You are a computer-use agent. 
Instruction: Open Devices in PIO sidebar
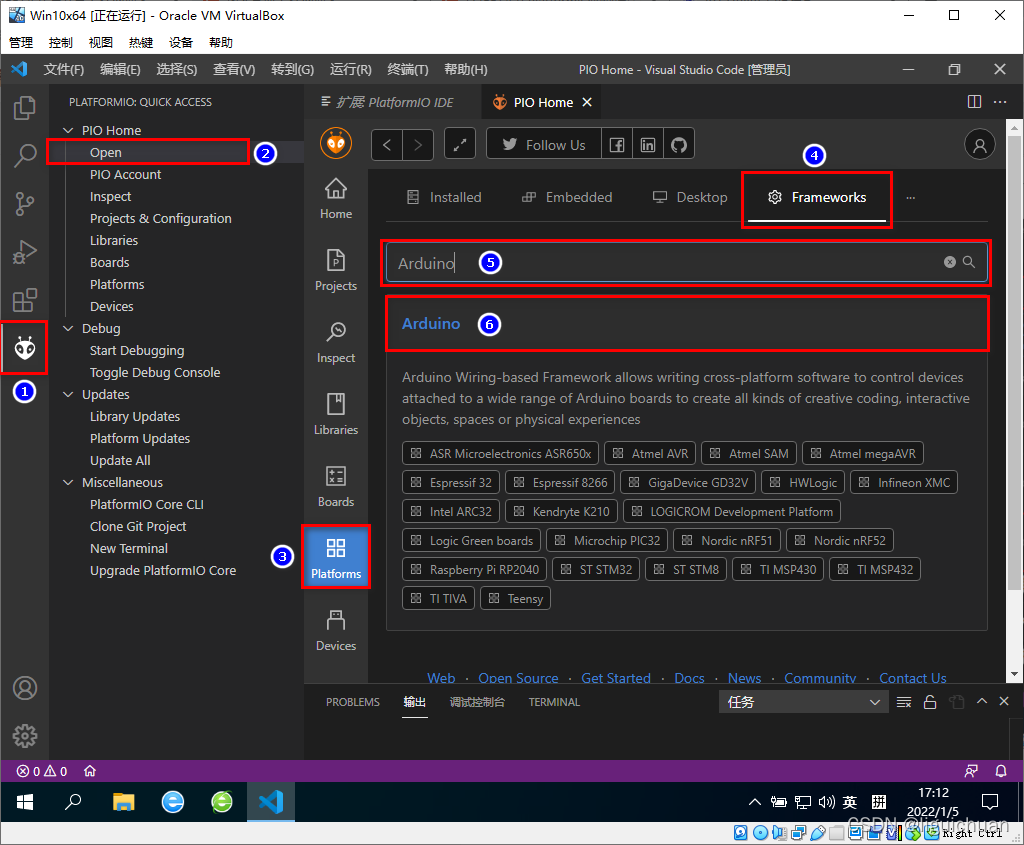coord(336,630)
